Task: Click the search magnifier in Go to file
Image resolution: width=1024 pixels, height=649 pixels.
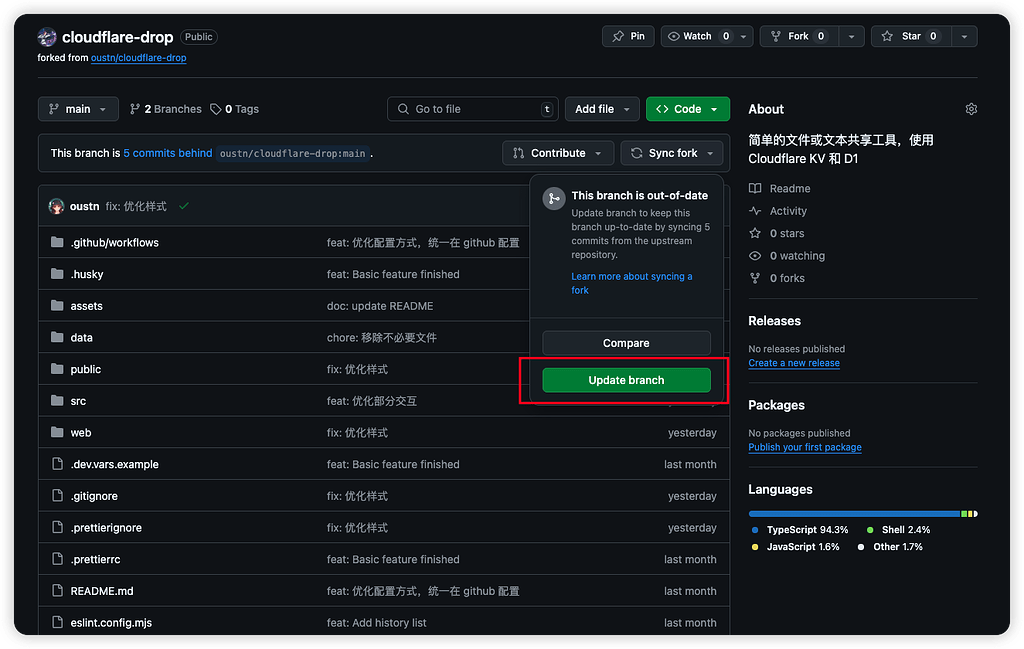Action: [404, 109]
